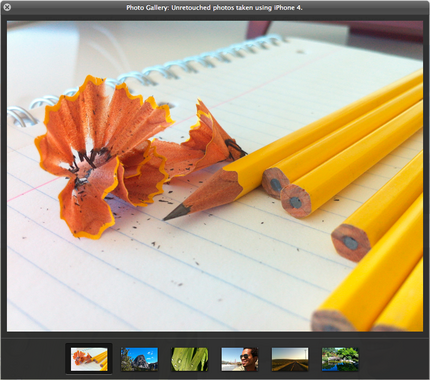Close the Photo Gallery overlay
430x380 pixels.
click(7, 7)
